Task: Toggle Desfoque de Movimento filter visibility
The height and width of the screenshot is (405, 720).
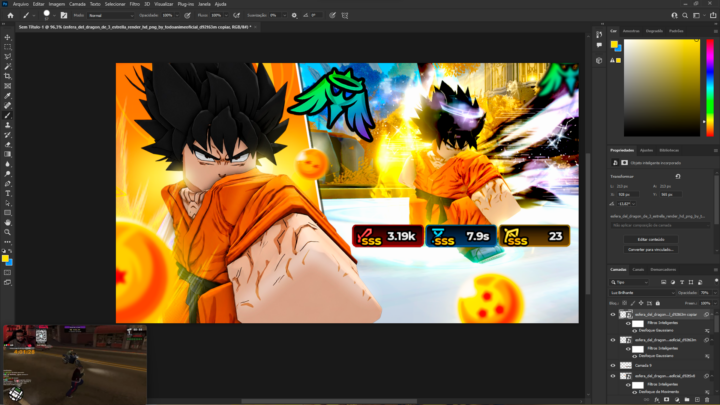Action: [x=635, y=392]
